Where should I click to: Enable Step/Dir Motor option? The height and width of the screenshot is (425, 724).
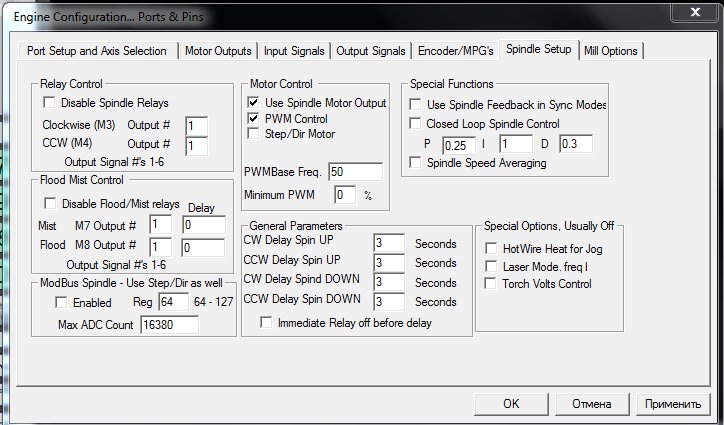(254, 133)
